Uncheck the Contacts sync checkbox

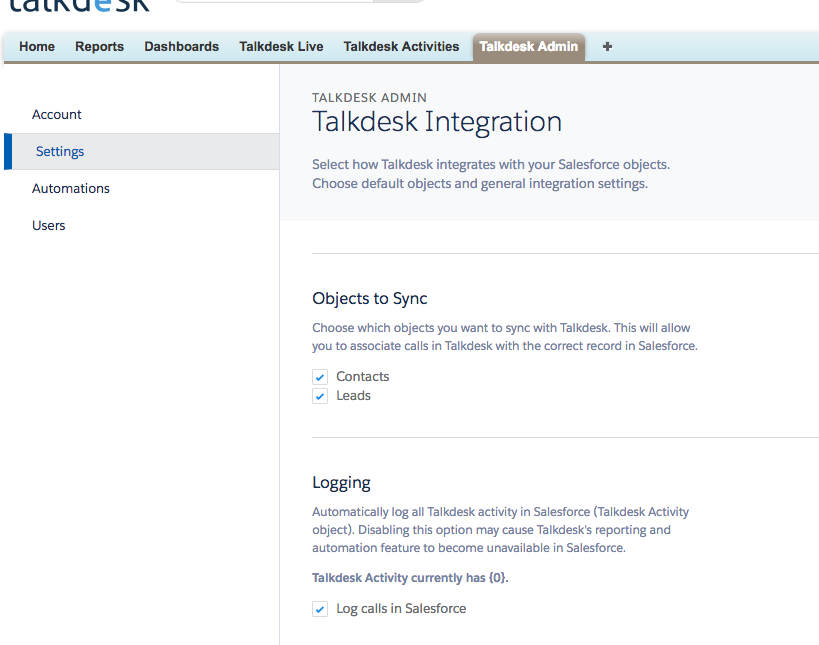[320, 377]
